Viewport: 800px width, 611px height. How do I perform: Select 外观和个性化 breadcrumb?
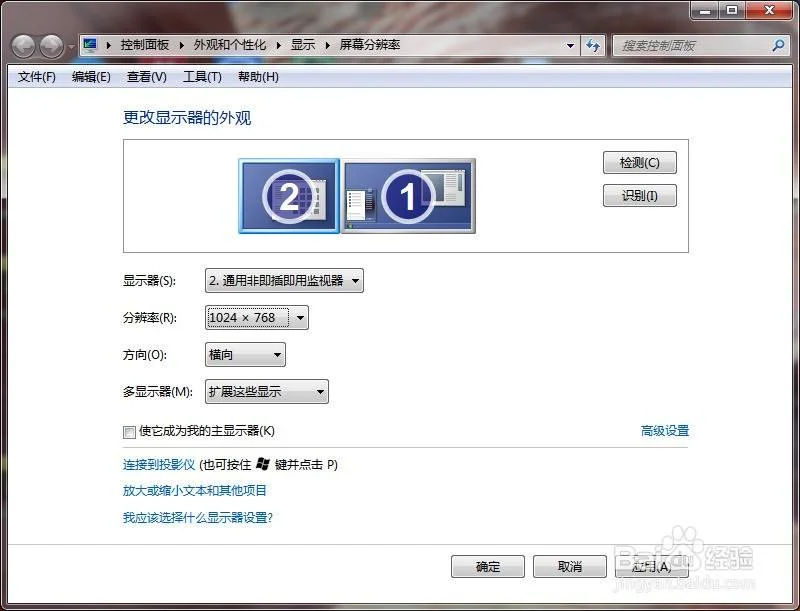(x=230, y=45)
